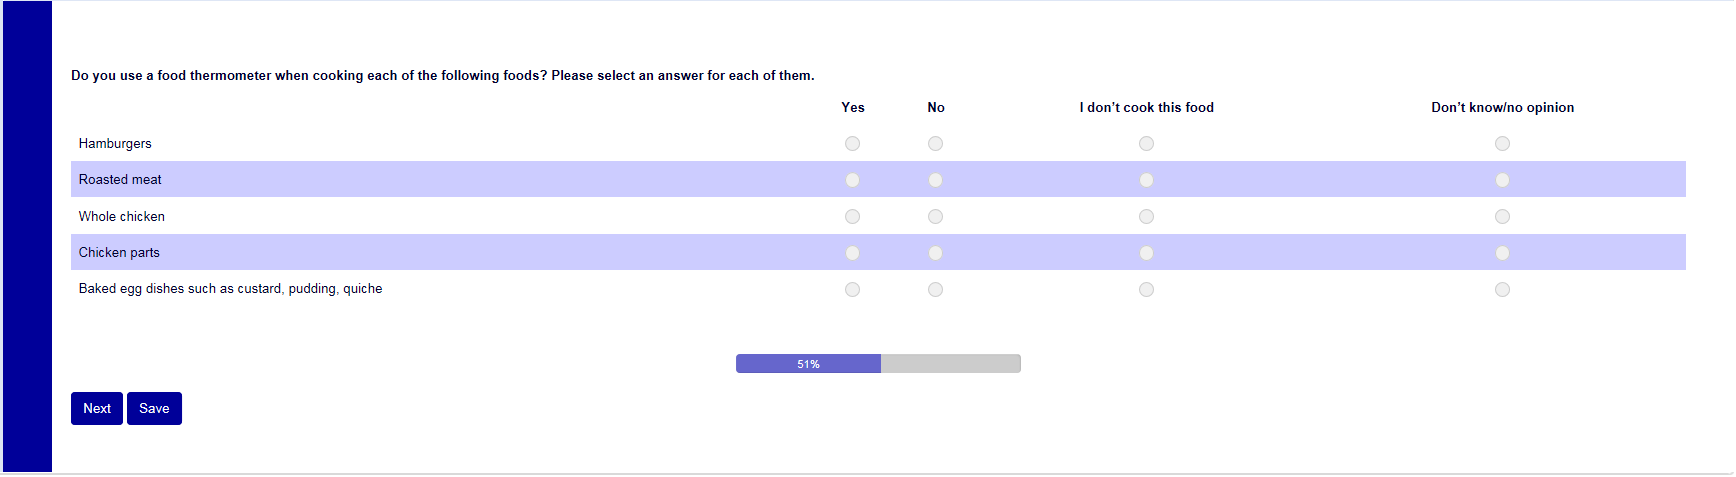Select No for Chicken parts
1736x477 pixels.
click(935, 253)
